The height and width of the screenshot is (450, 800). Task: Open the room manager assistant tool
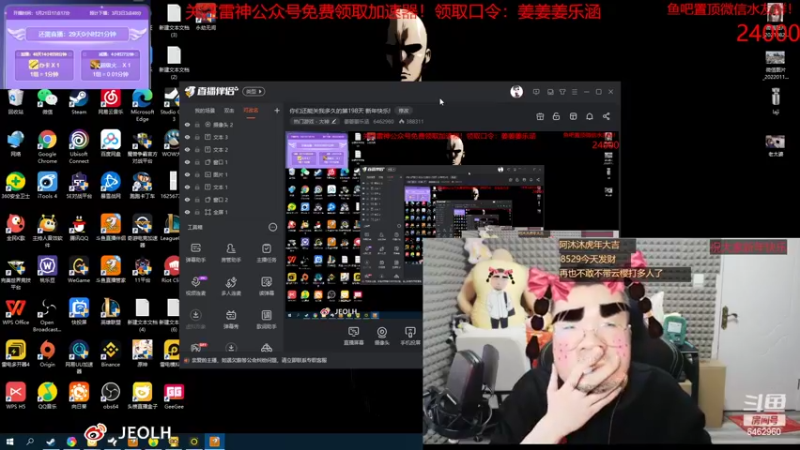(x=231, y=253)
